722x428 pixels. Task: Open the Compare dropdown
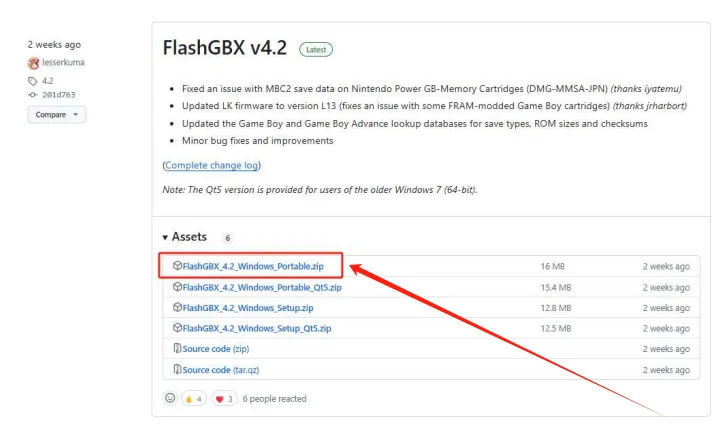56,115
